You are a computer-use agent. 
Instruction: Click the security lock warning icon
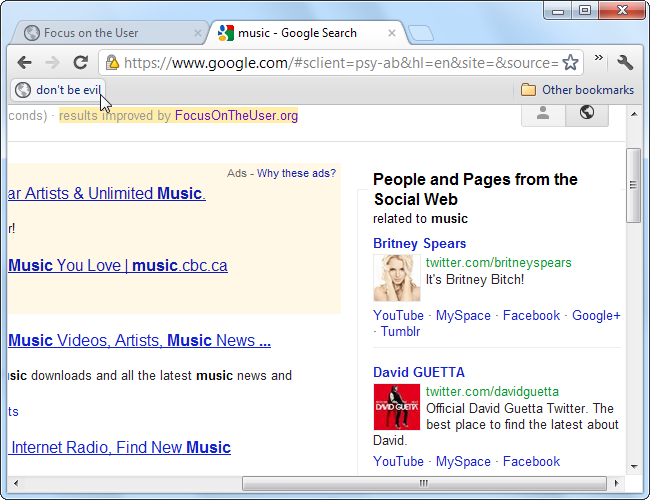(x=112, y=63)
